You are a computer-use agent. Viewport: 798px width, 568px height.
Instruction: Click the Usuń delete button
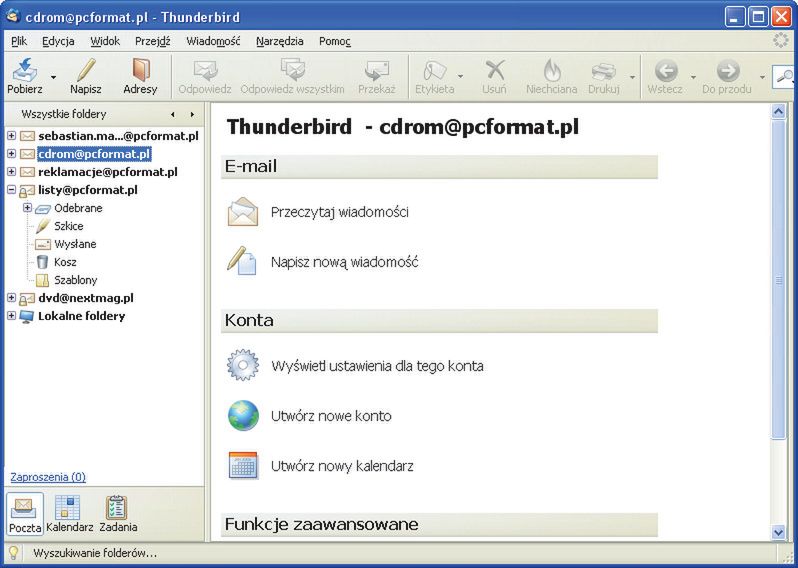coord(494,76)
